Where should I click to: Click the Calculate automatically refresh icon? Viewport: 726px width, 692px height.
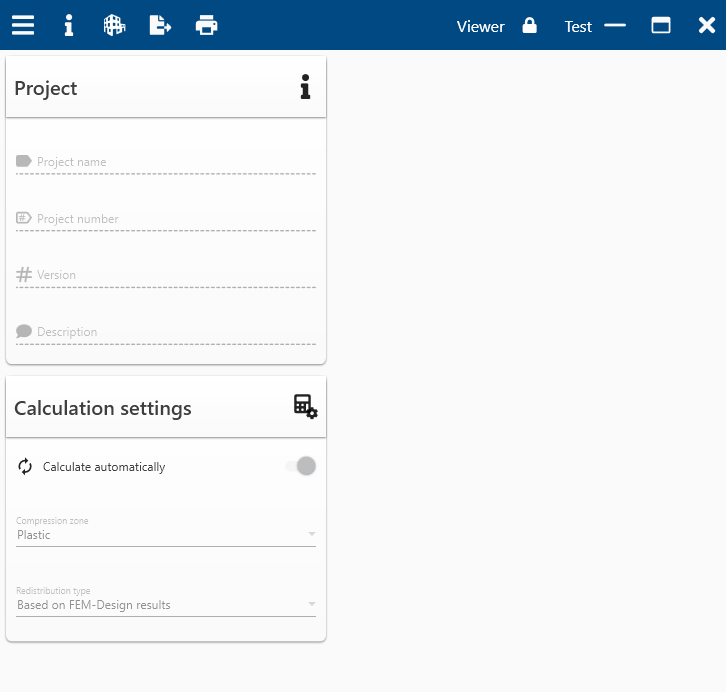pyautogui.click(x=25, y=466)
